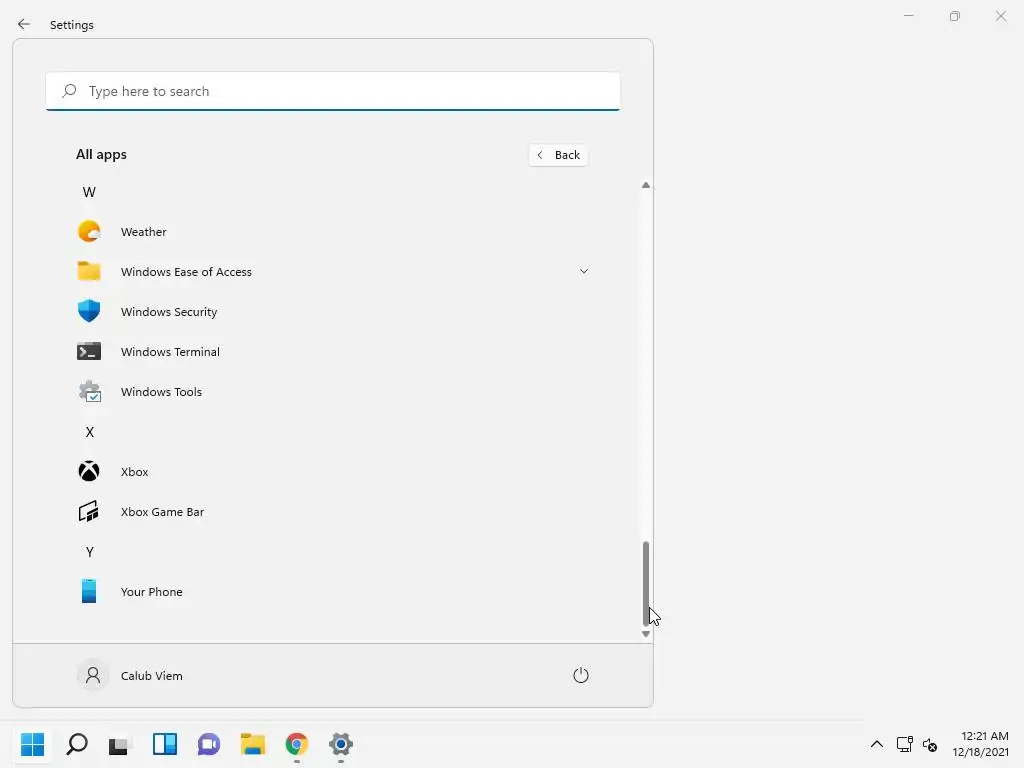Viewport: 1024px width, 768px height.
Task: Click the Calub Viem user avatar
Action: (x=93, y=675)
